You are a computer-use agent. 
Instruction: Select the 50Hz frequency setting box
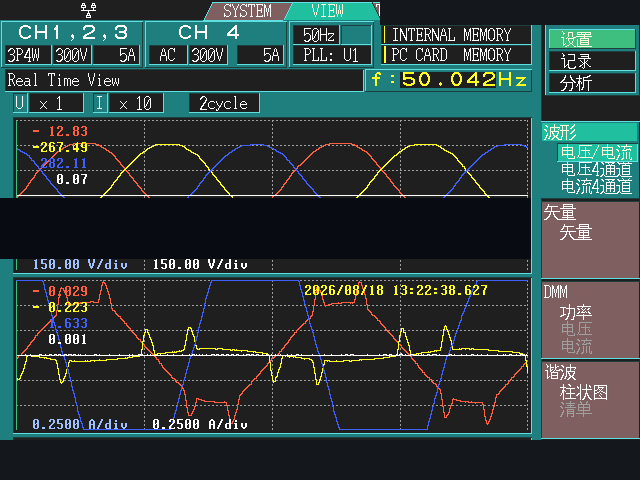pos(318,35)
